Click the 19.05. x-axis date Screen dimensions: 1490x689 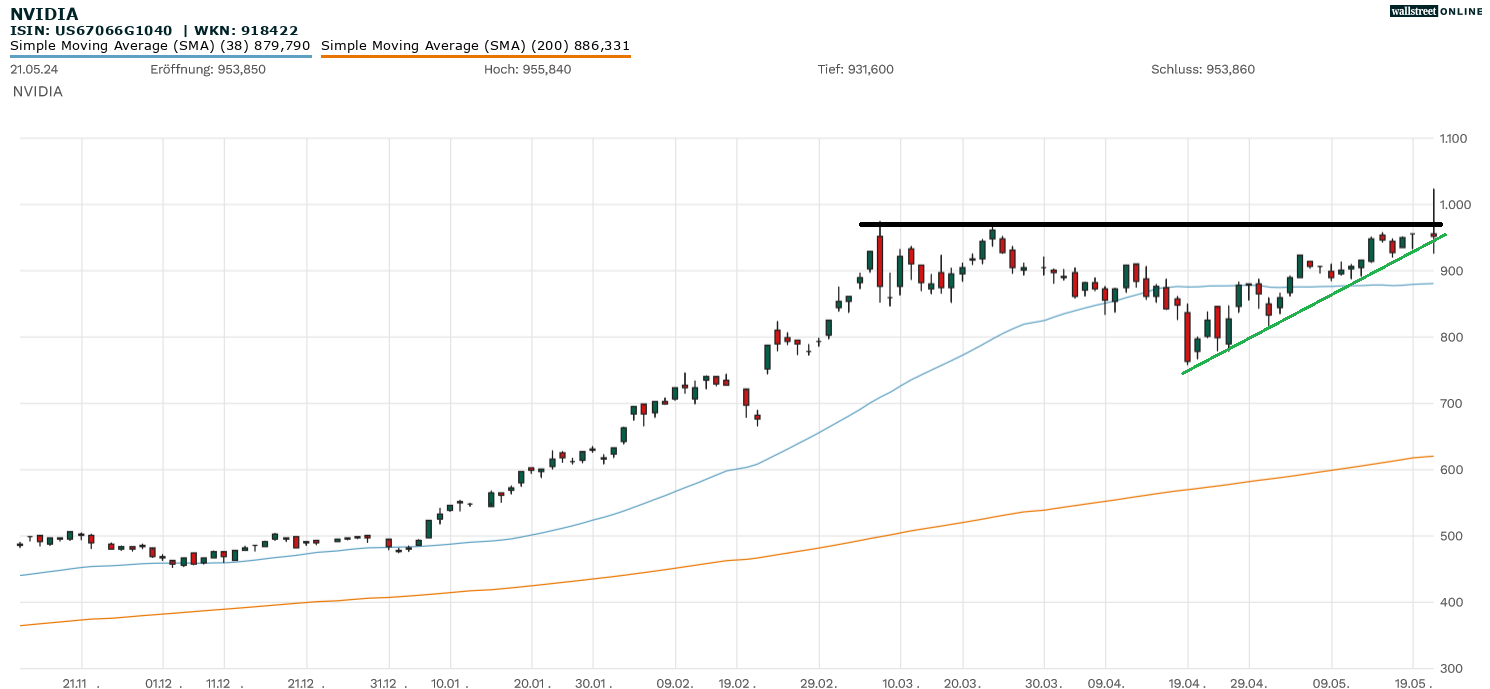click(1413, 682)
